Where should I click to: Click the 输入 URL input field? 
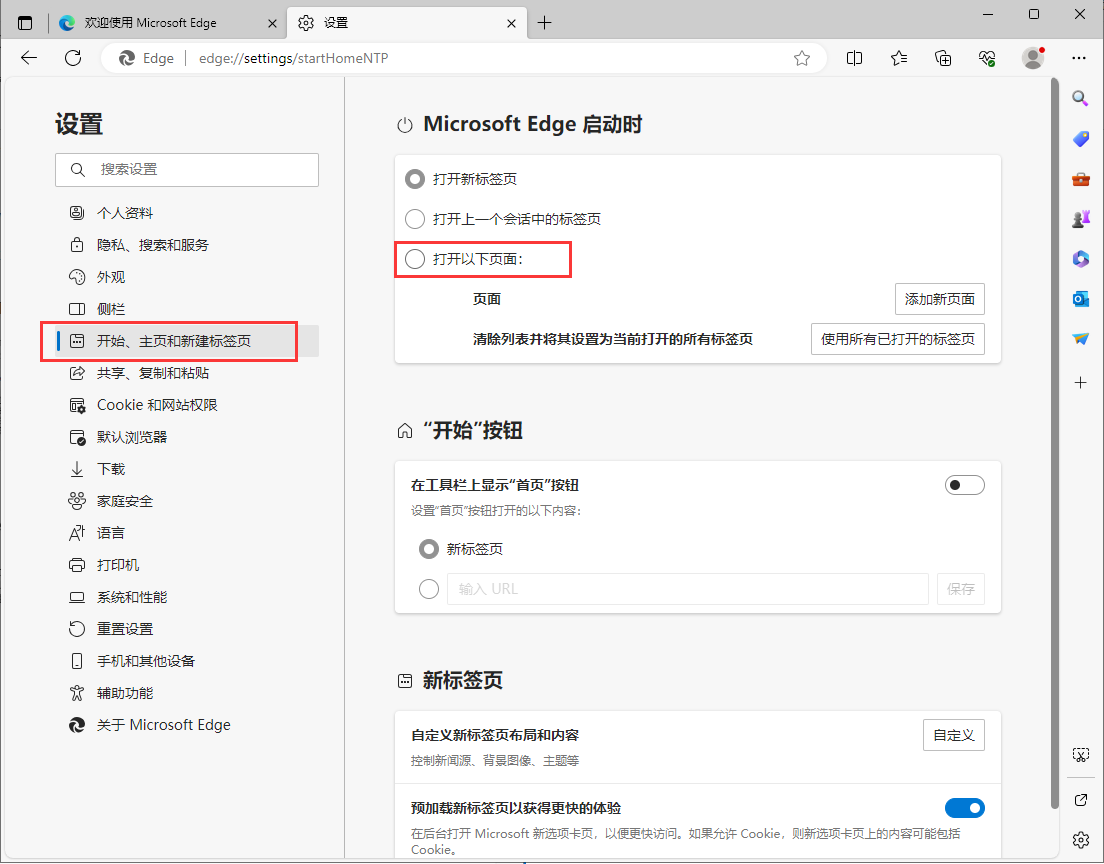[687, 589]
